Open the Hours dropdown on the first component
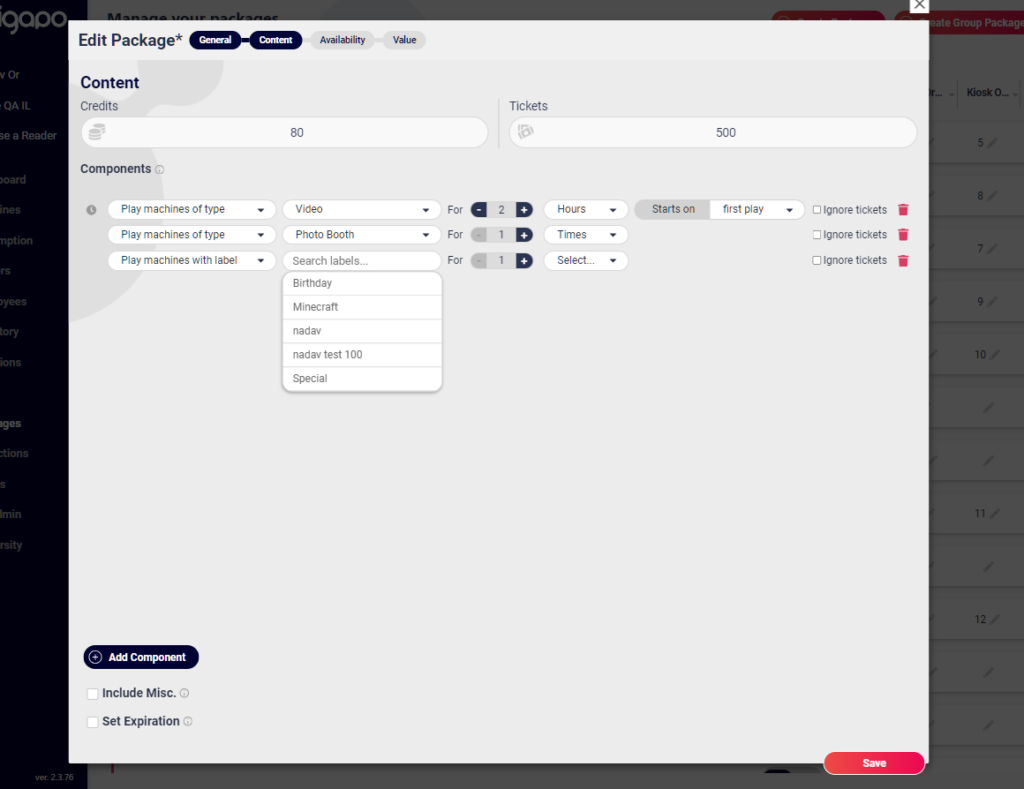 pos(585,209)
